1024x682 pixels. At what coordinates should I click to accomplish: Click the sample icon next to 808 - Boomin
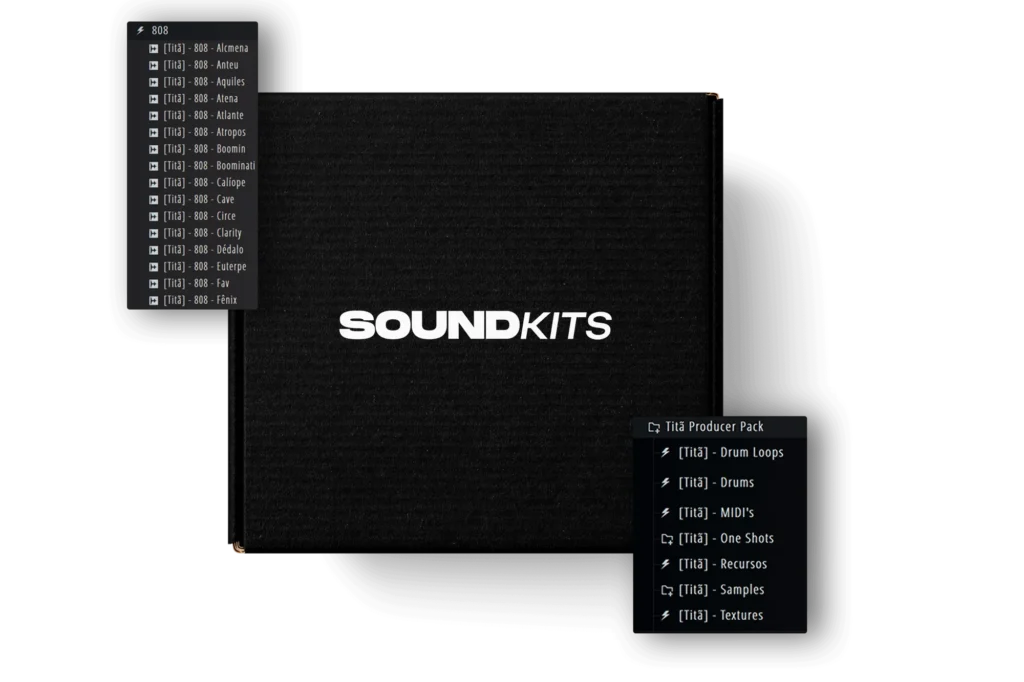tap(154, 149)
